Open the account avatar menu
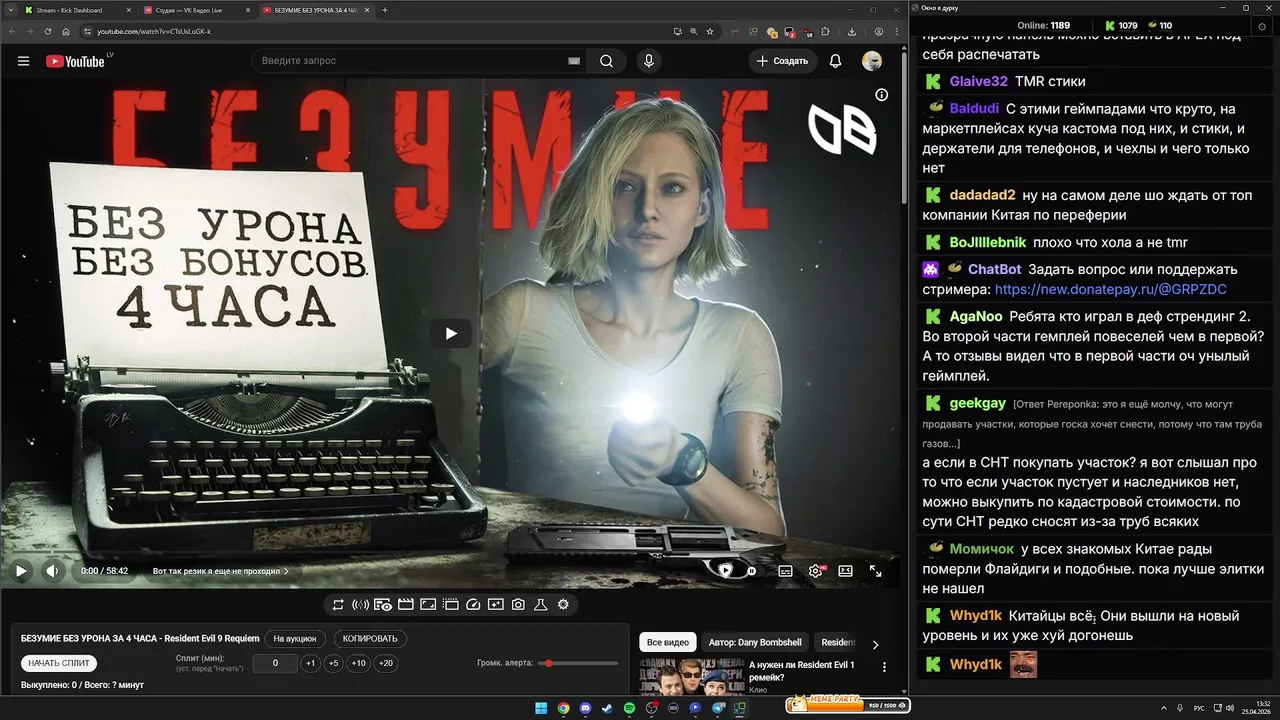 (872, 61)
